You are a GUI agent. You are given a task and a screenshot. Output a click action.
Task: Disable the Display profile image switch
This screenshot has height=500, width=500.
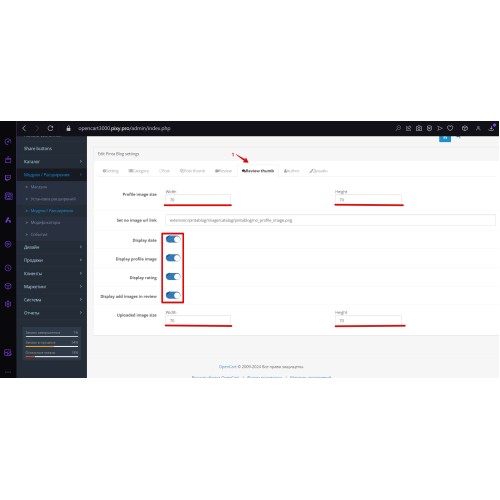click(173, 258)
